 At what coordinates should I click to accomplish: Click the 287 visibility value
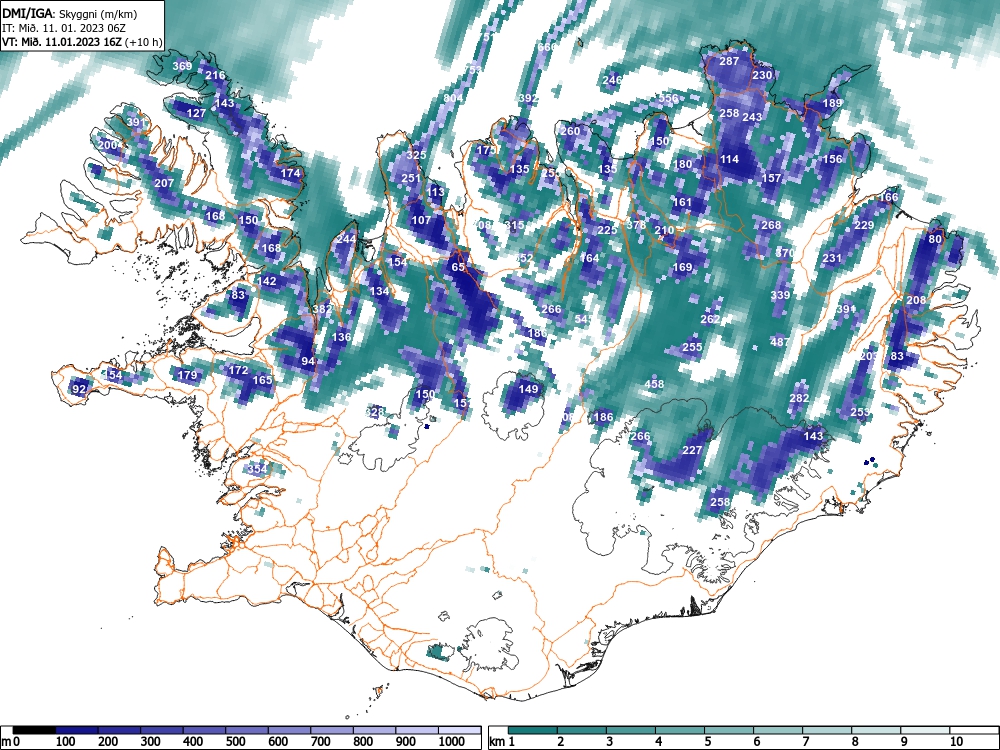729,61
